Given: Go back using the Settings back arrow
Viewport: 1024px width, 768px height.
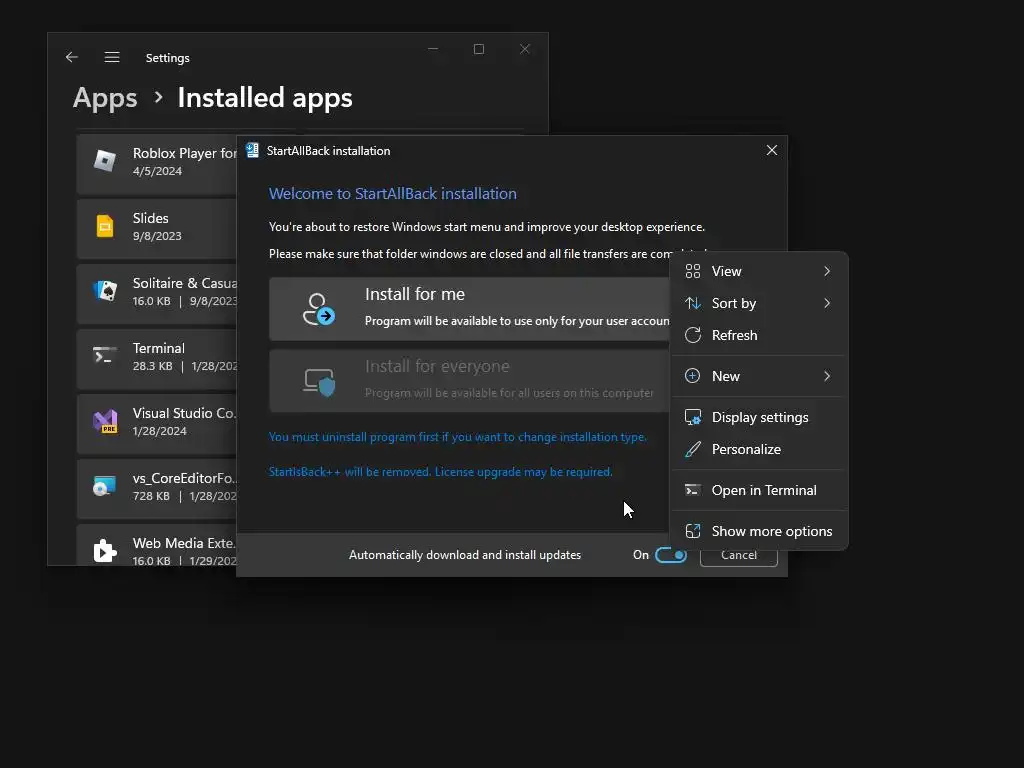Looking at the screenshot, I should 72,58.
